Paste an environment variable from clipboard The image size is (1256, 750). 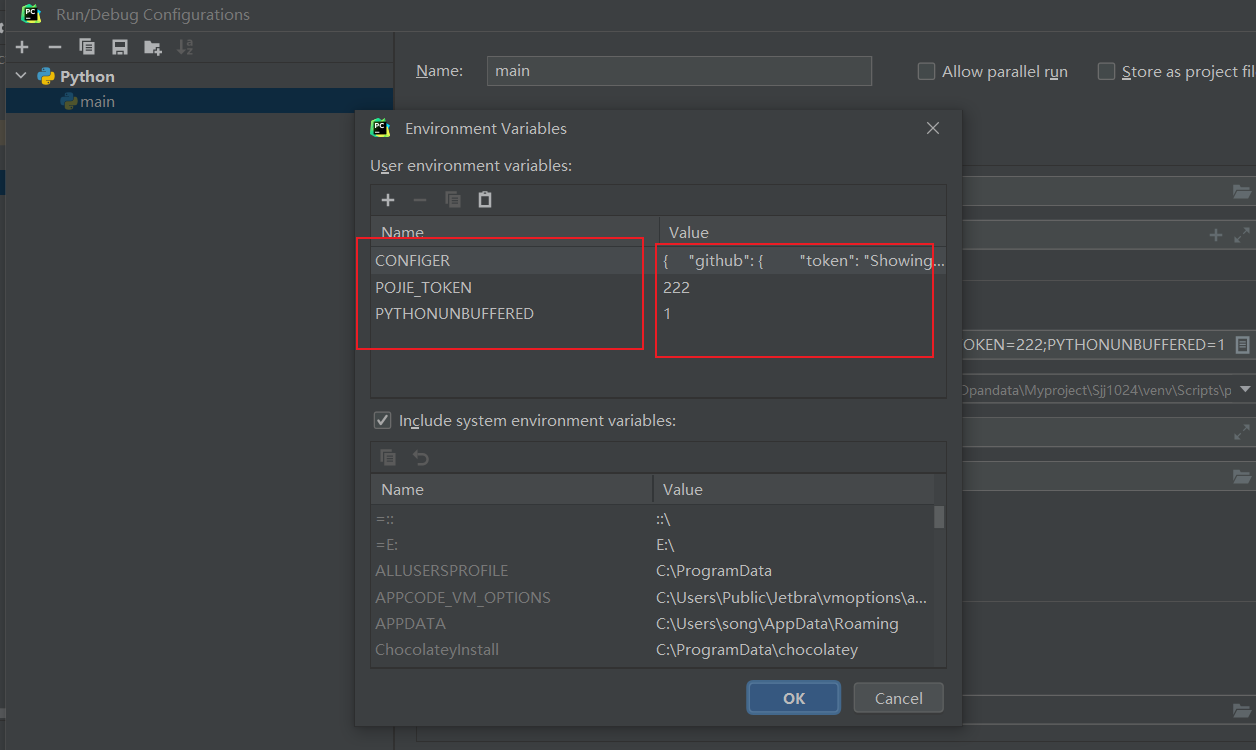484,199
